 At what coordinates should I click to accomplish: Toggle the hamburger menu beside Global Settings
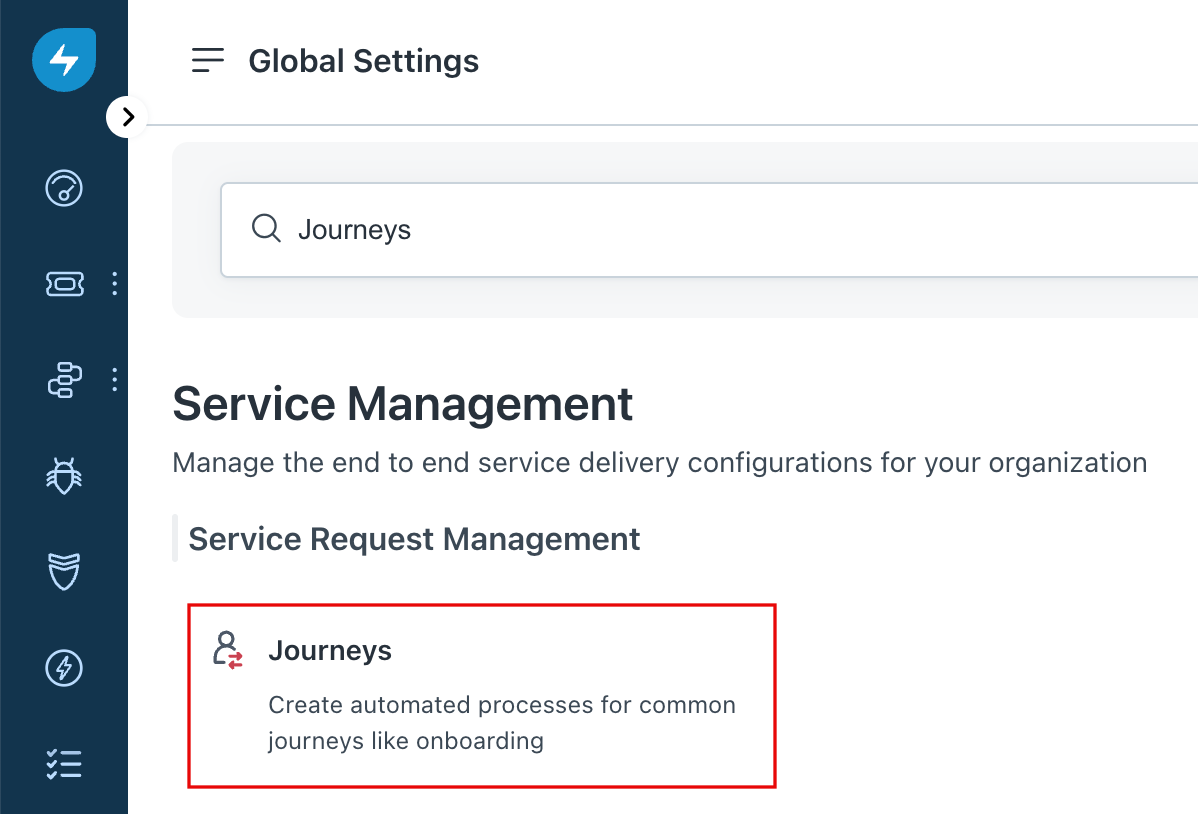pyautogui.click(x=208, y=60)
